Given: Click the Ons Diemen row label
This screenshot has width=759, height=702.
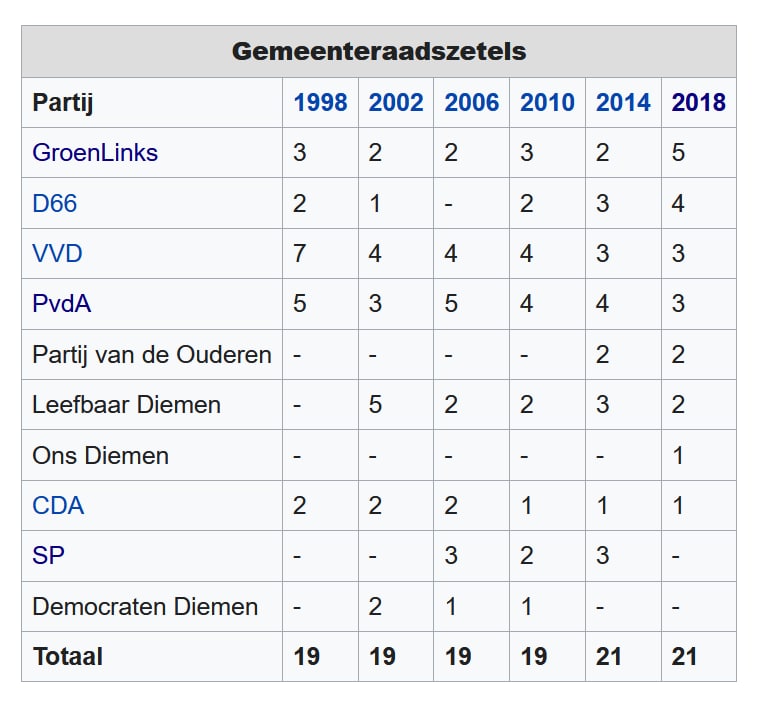Looking at the screenshot, I should [100, 456].
